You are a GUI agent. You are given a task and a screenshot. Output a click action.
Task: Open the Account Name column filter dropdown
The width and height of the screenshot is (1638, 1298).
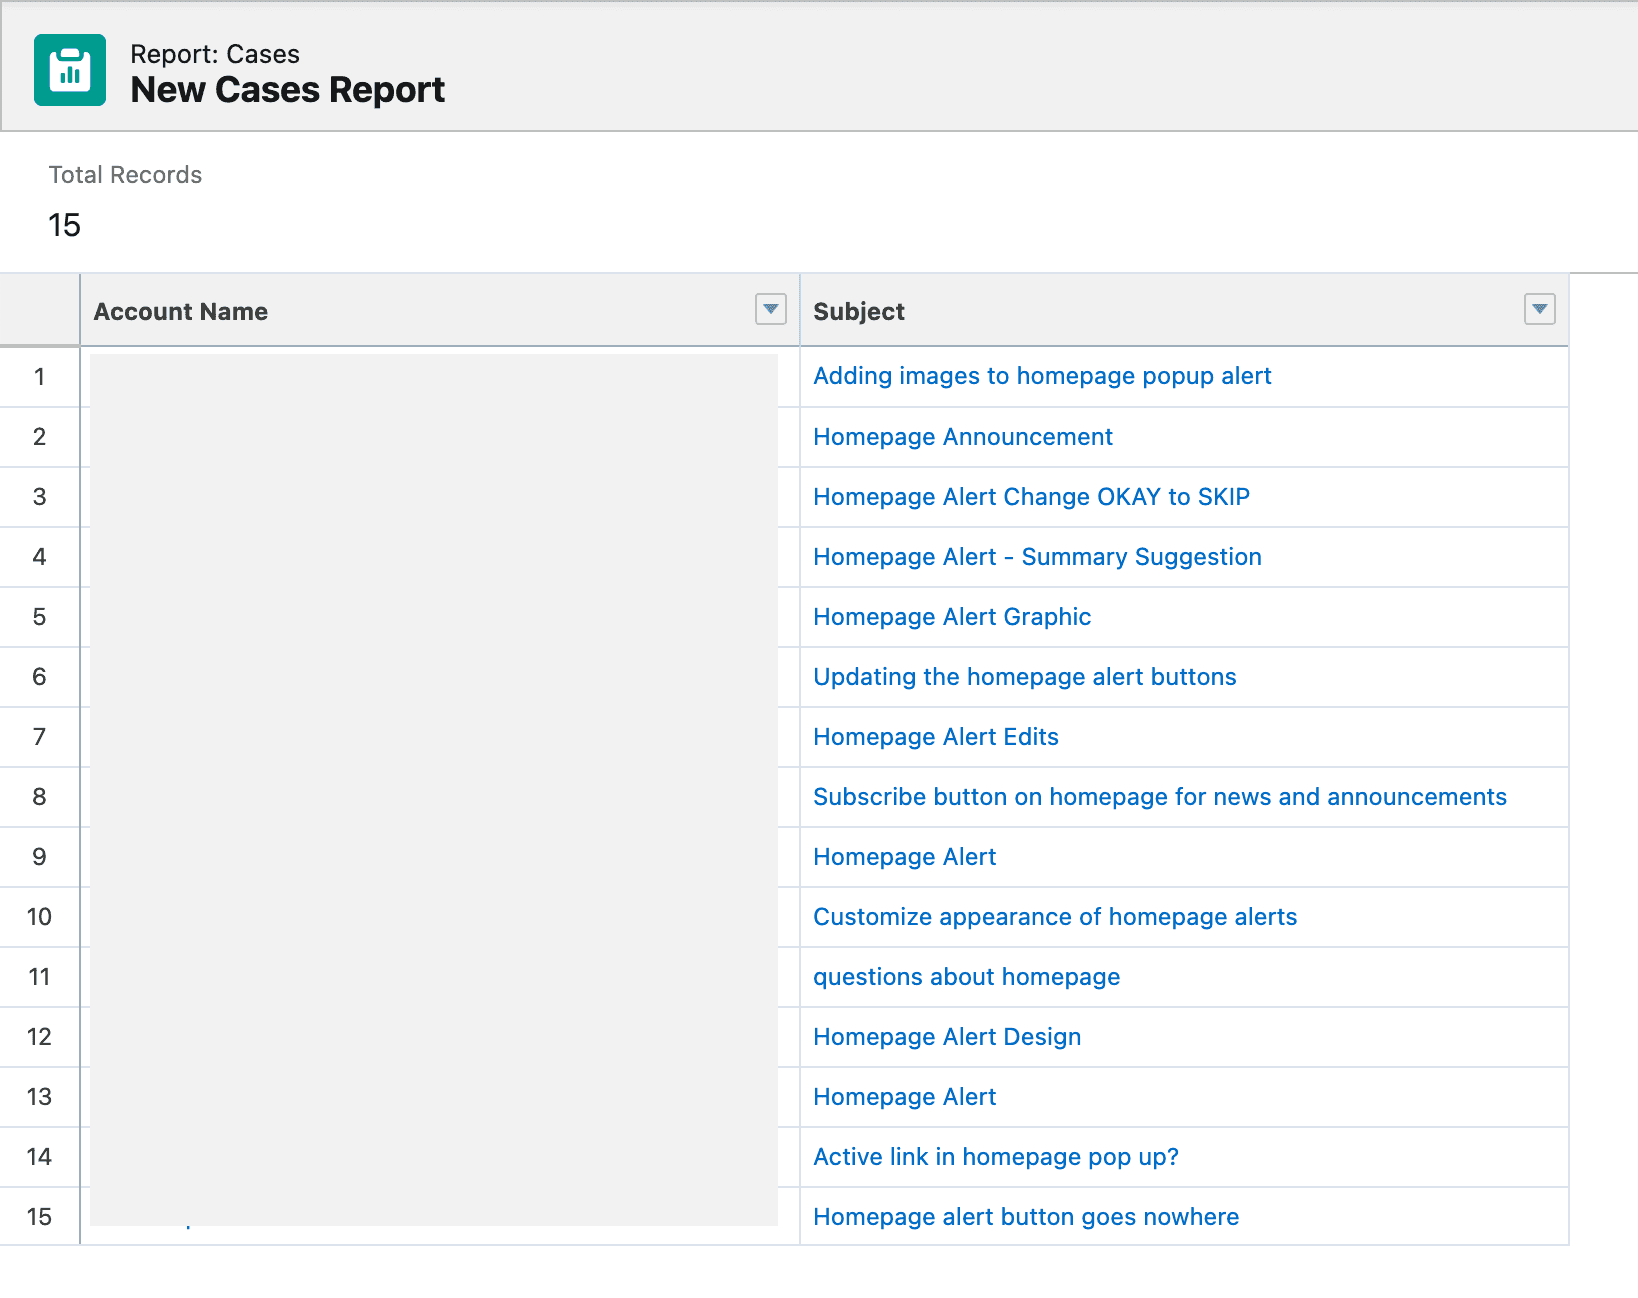coord(769,311)
